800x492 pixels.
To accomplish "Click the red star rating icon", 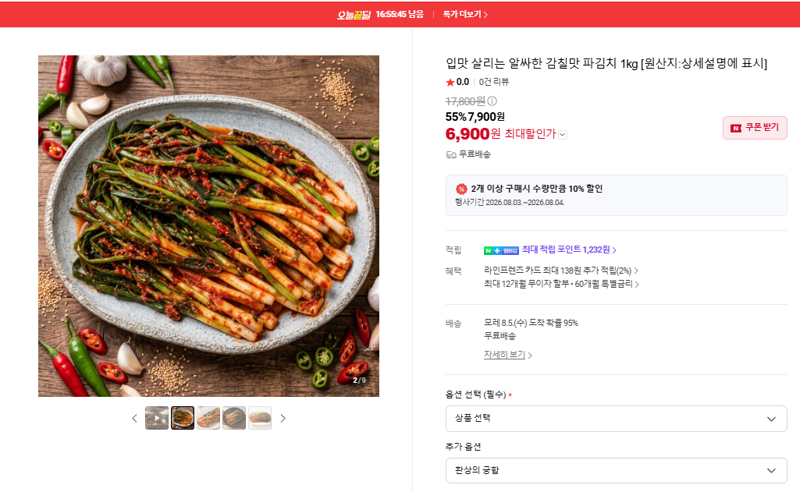I will point(450,82).
